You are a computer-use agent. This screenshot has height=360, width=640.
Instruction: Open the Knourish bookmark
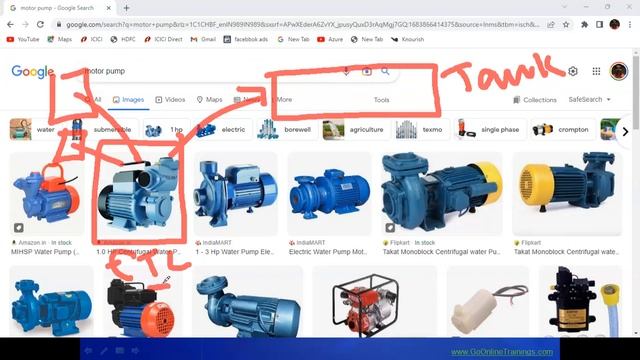[408, 39]
